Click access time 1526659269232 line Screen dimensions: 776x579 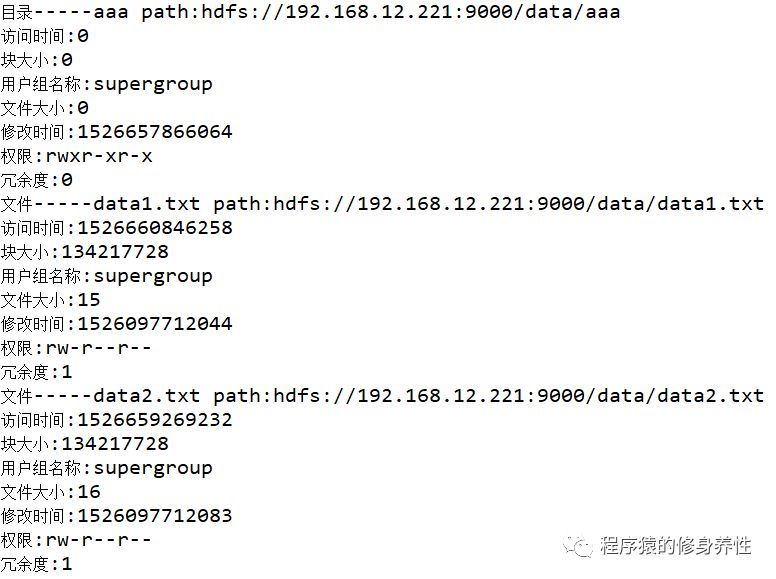pyautogui.click(x=117, y=420)
